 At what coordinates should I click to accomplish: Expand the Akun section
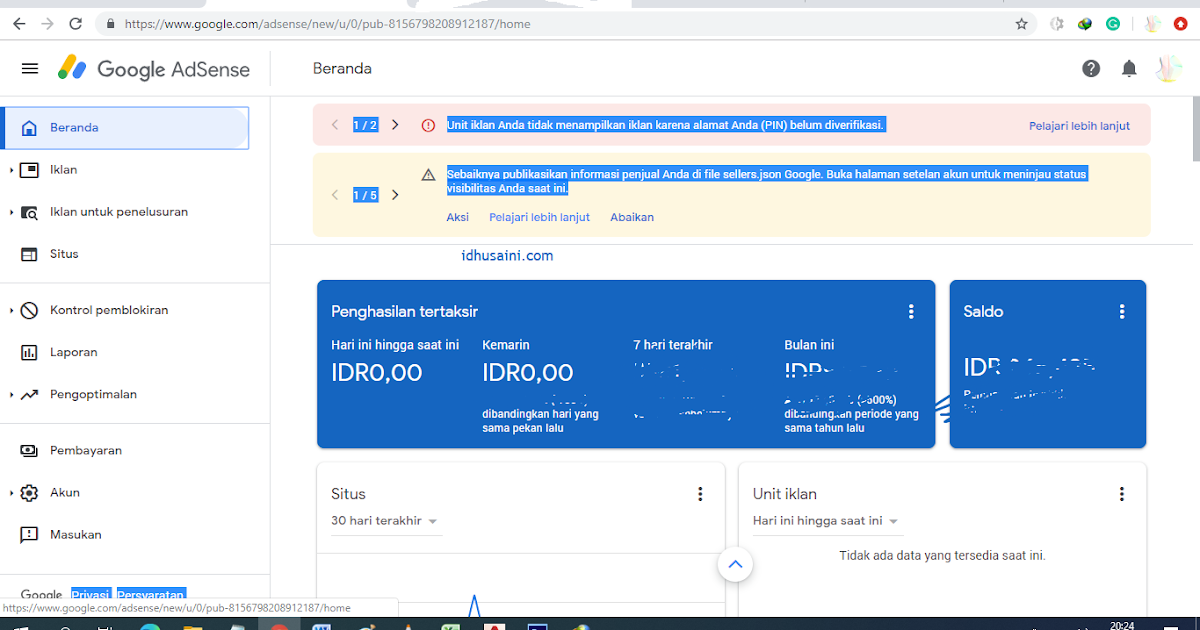tap(11, 492)
